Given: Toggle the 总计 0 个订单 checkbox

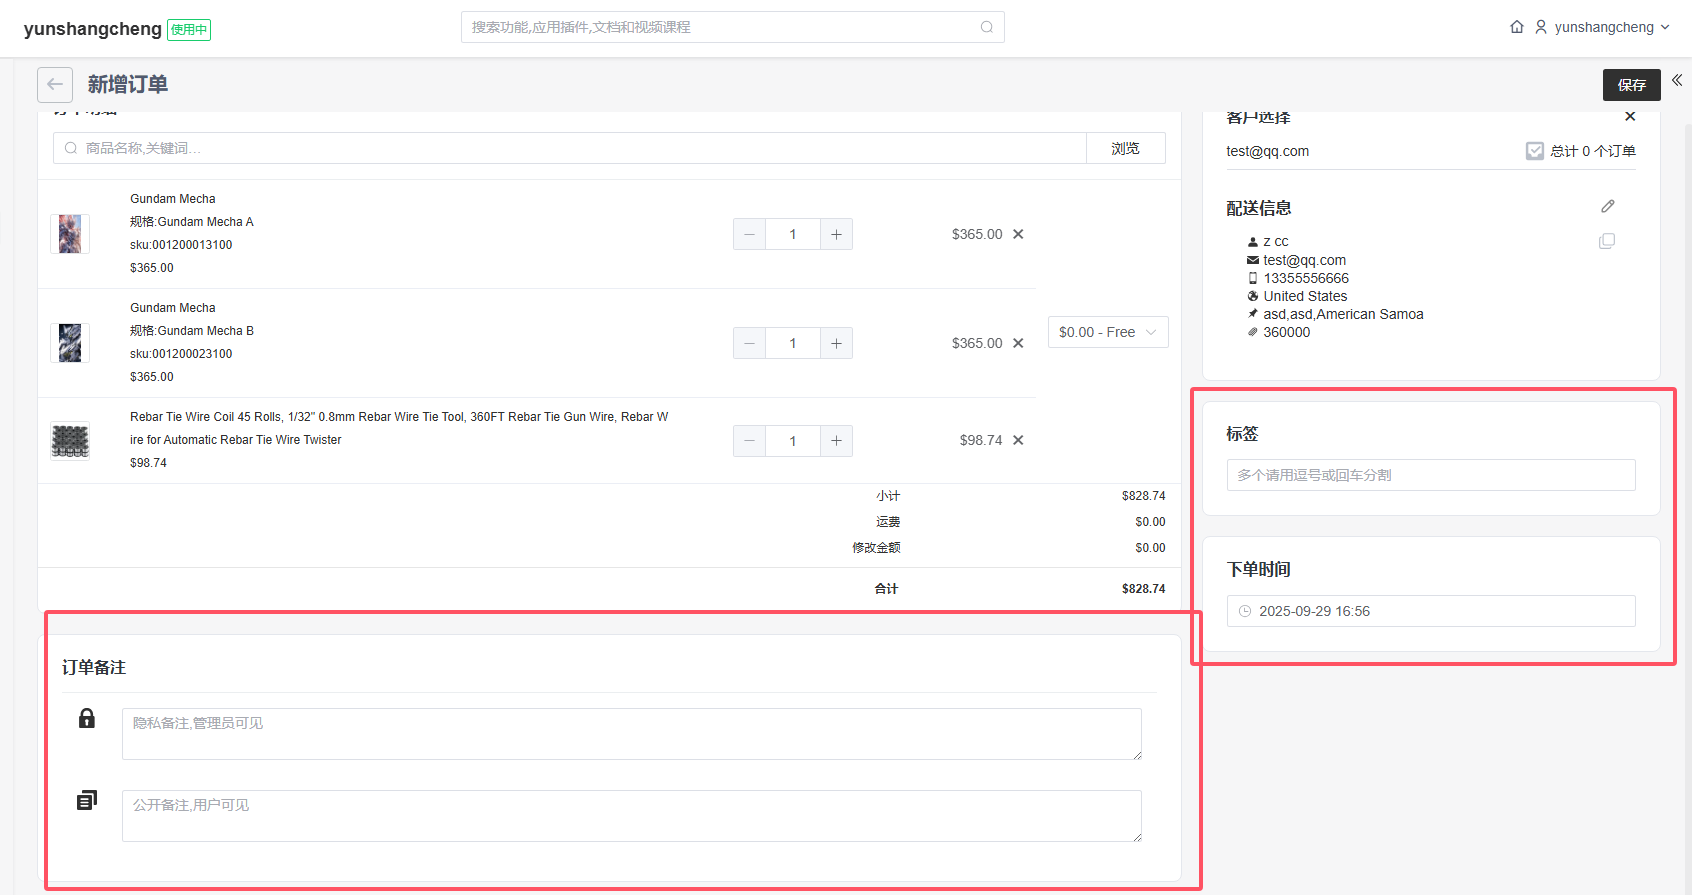Looking at the screenshot, I should point(1534,151).
